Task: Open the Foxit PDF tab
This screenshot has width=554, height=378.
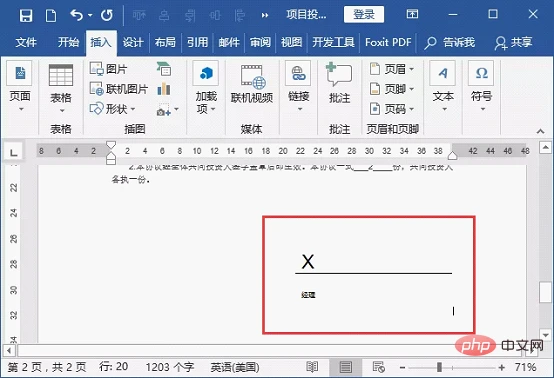Action: [x=388, y=42]
